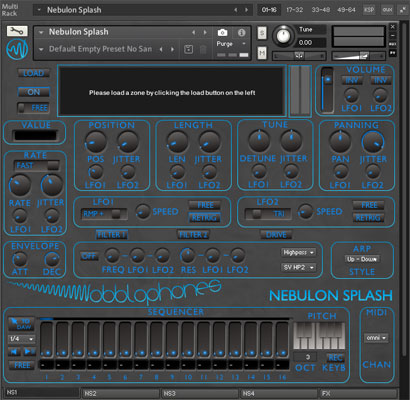Open the Highpass filter type dropdown
The width and height of the screenshot is (410, 400).
tap(298, 253)
